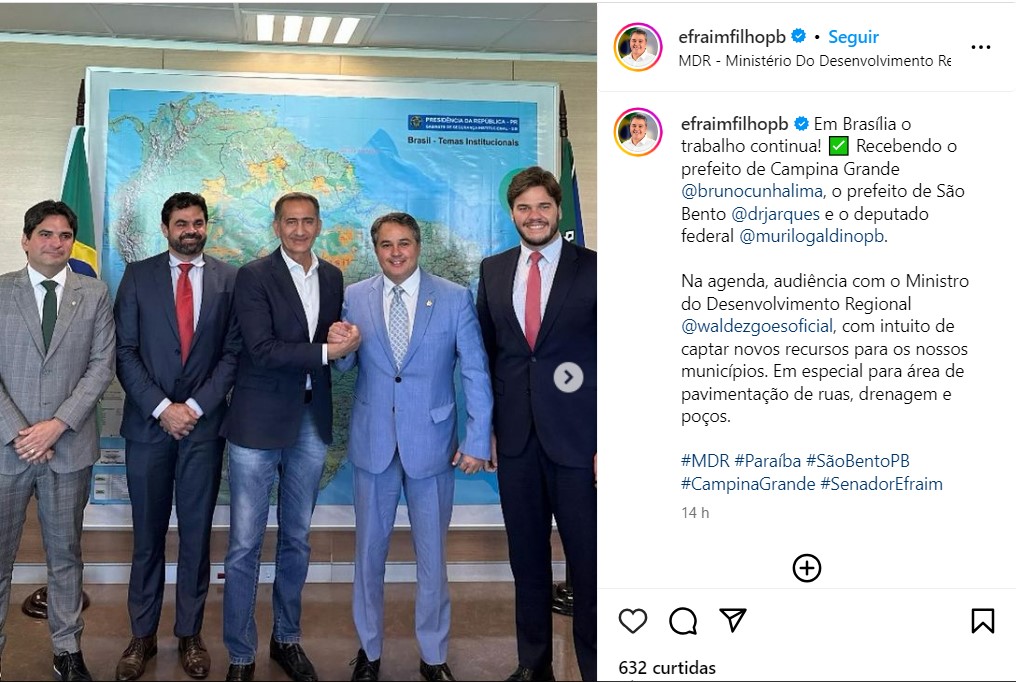
Task: View the 632 curtidas likes list
Action: pos(667,668)
